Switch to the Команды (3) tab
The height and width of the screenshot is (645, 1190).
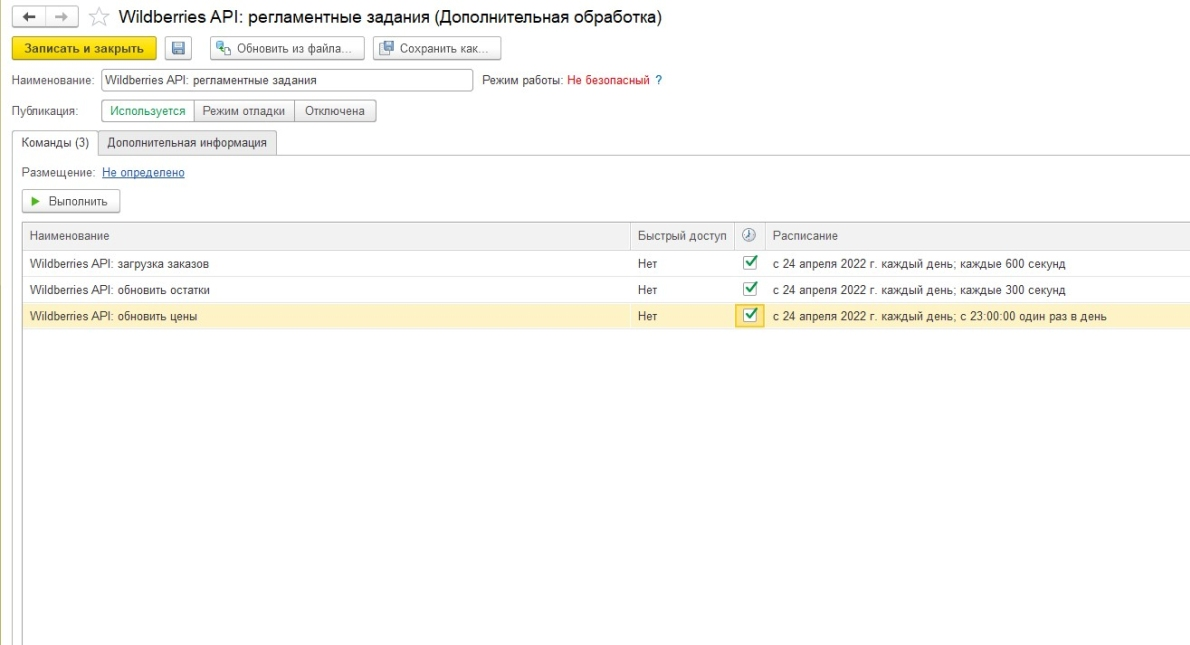point(55,143)
